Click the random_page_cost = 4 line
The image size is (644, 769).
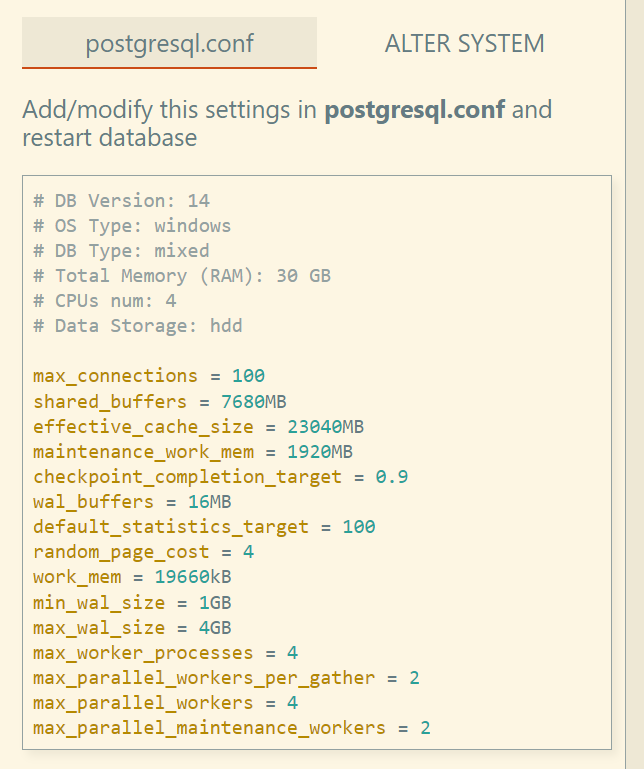pos(143,552)
